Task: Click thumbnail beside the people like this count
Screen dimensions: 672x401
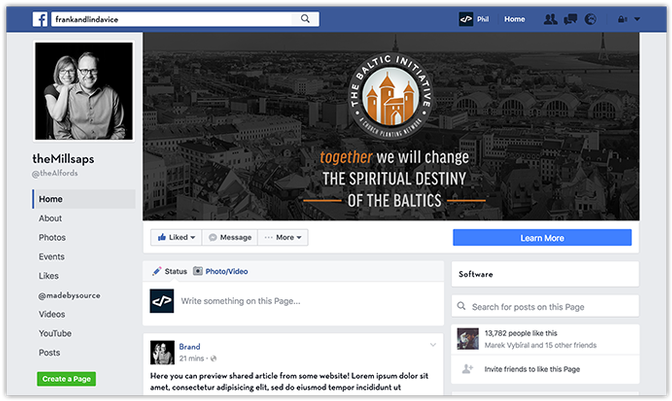Action: point(468,339)
